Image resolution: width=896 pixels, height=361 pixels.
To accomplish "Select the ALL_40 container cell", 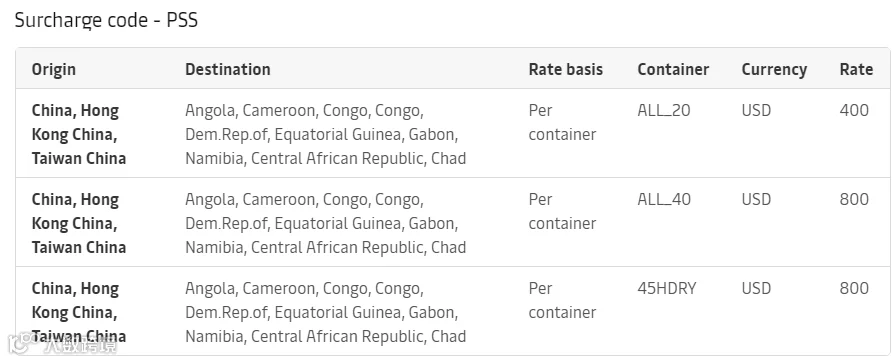I will [664, 199].
